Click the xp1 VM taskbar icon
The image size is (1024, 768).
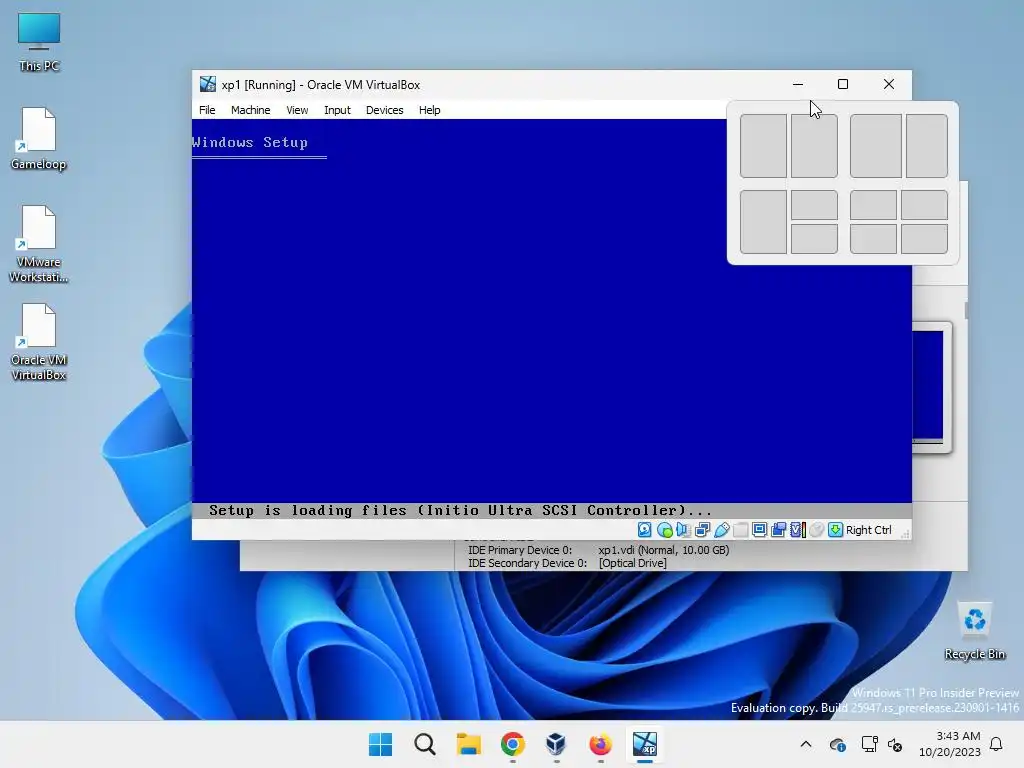coord(645,744)
